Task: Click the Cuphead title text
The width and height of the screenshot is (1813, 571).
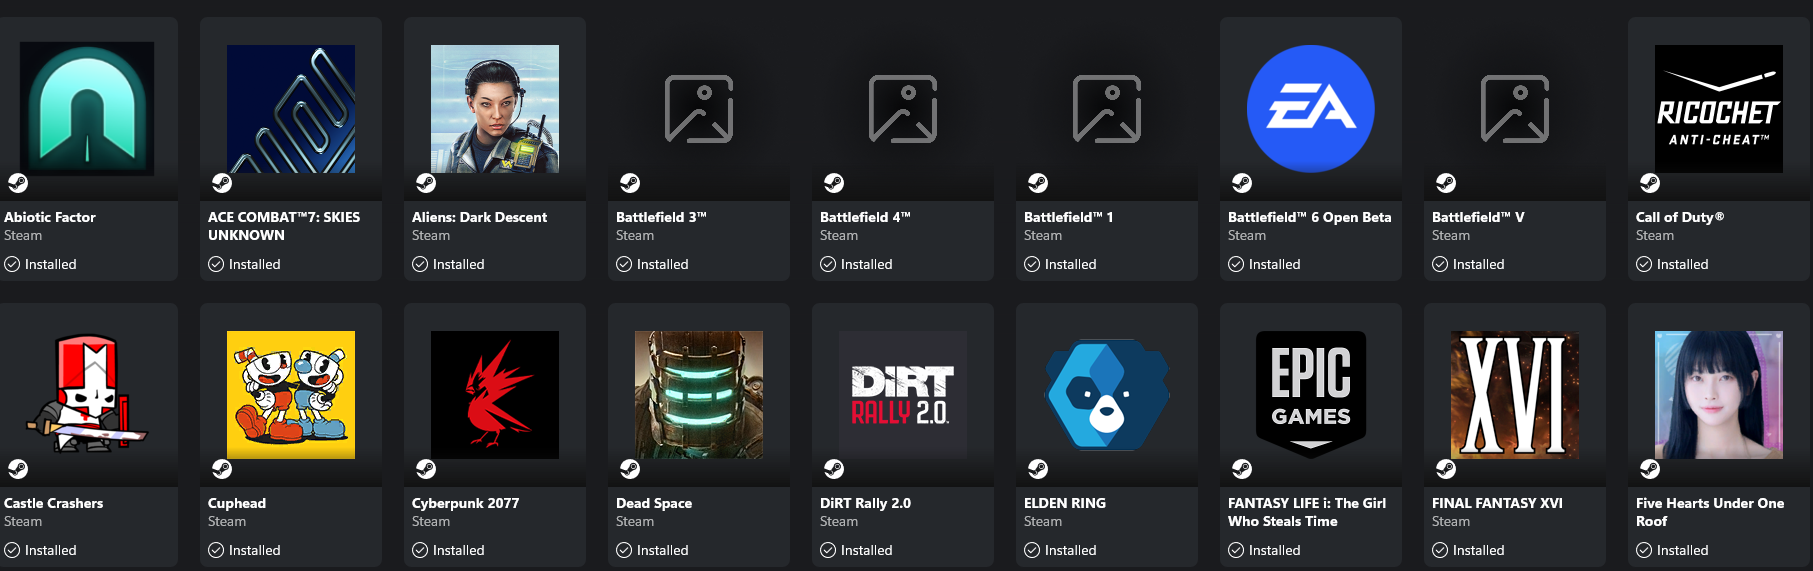Action: click(x=237, y=503)
